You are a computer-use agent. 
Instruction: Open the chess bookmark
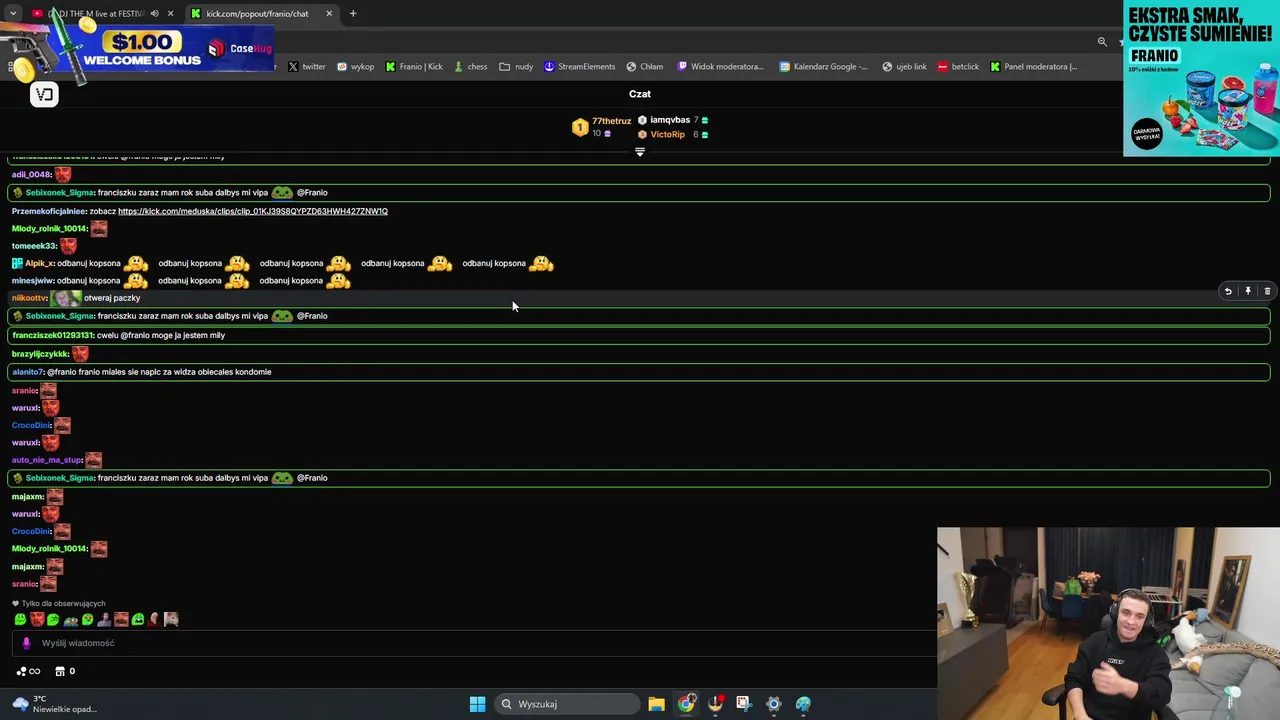tap(470, 67)
